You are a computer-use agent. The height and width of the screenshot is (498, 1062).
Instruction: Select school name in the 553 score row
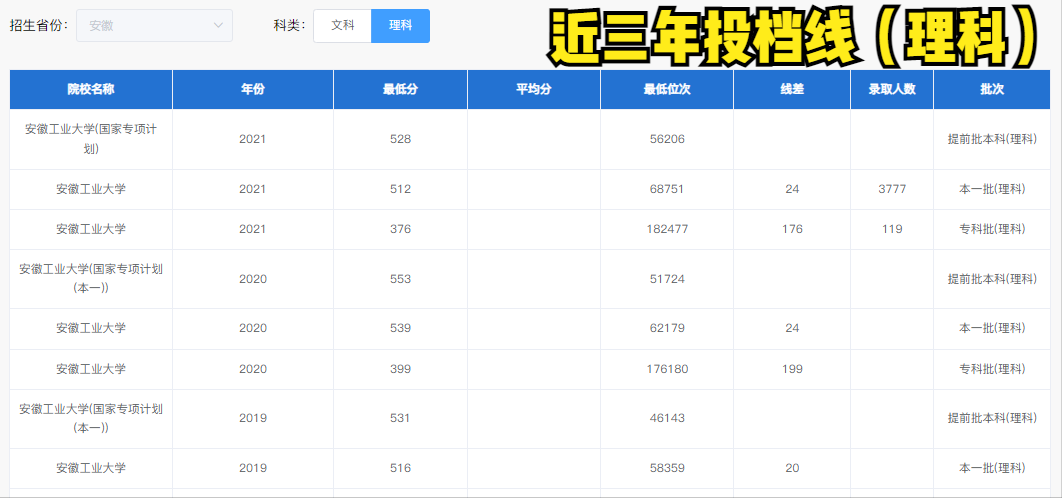point(91,278)
